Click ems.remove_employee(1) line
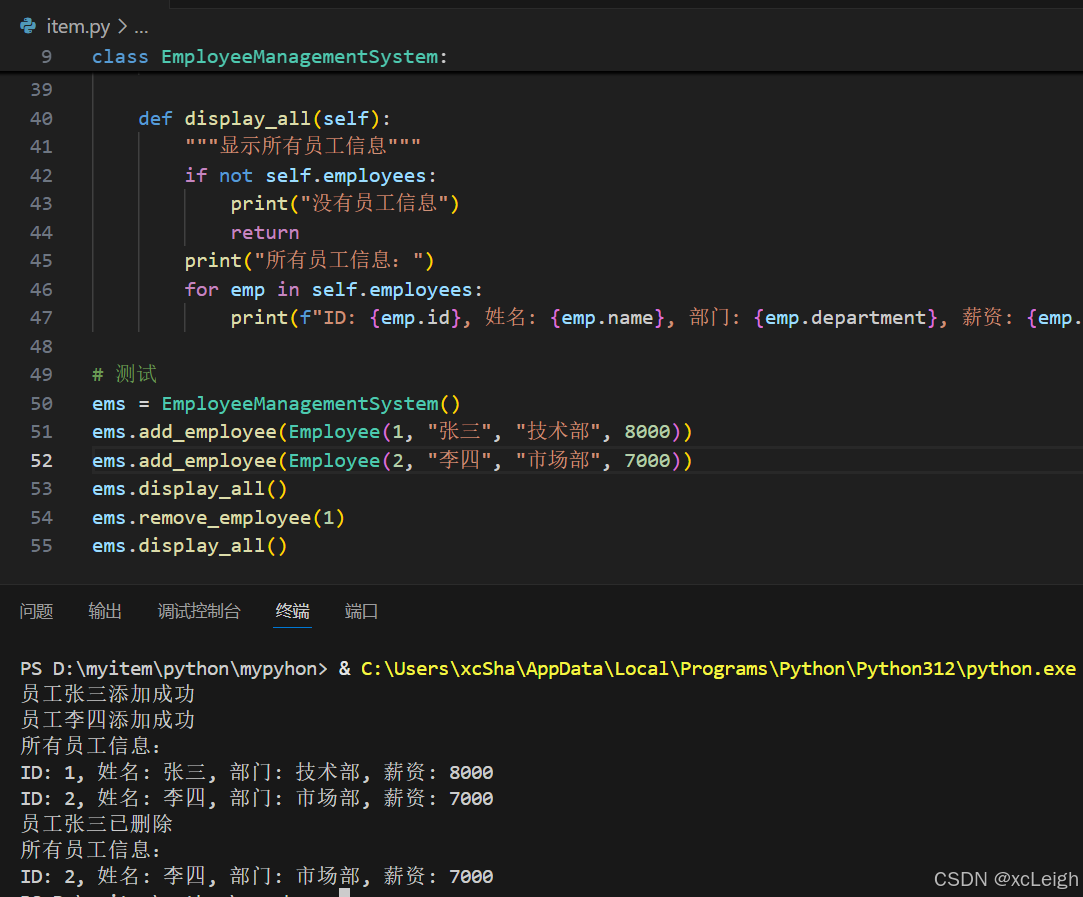This screenshot has height=897, width=1083. (218, 518)
